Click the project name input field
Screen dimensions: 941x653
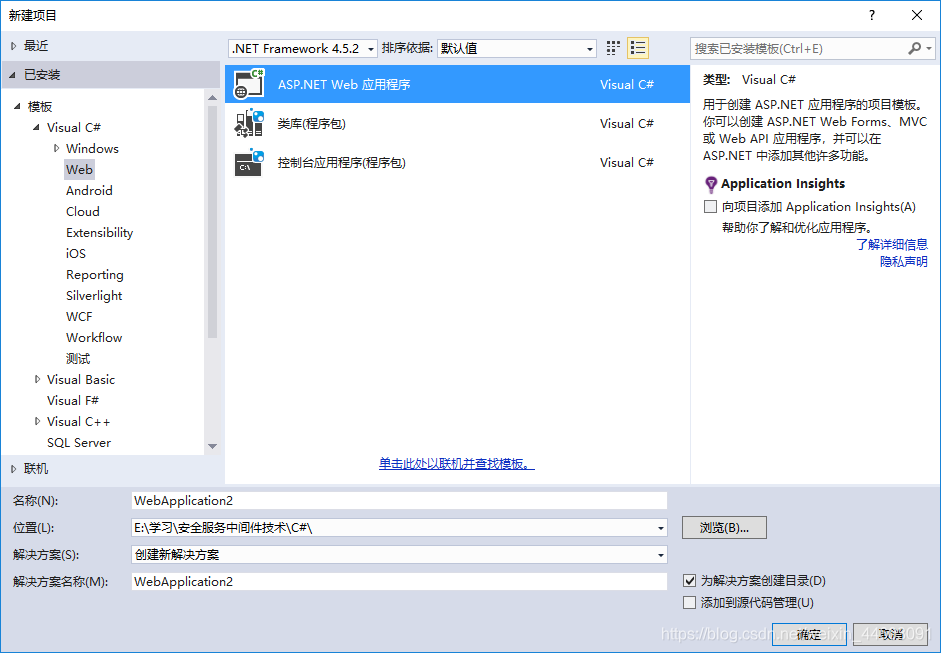click(x=399, y=501)
